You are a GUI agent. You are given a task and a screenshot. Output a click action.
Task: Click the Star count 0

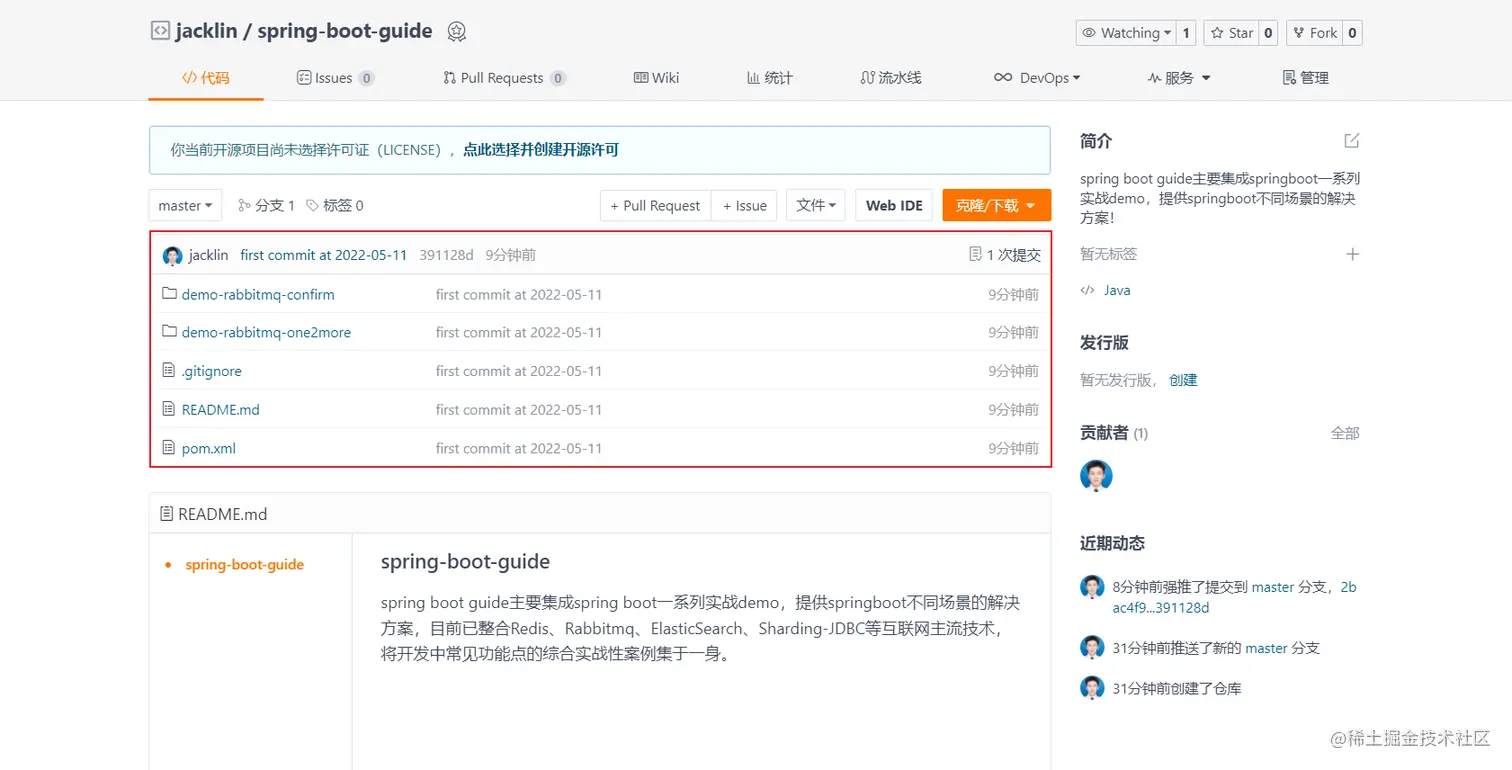click(1268, 33)
